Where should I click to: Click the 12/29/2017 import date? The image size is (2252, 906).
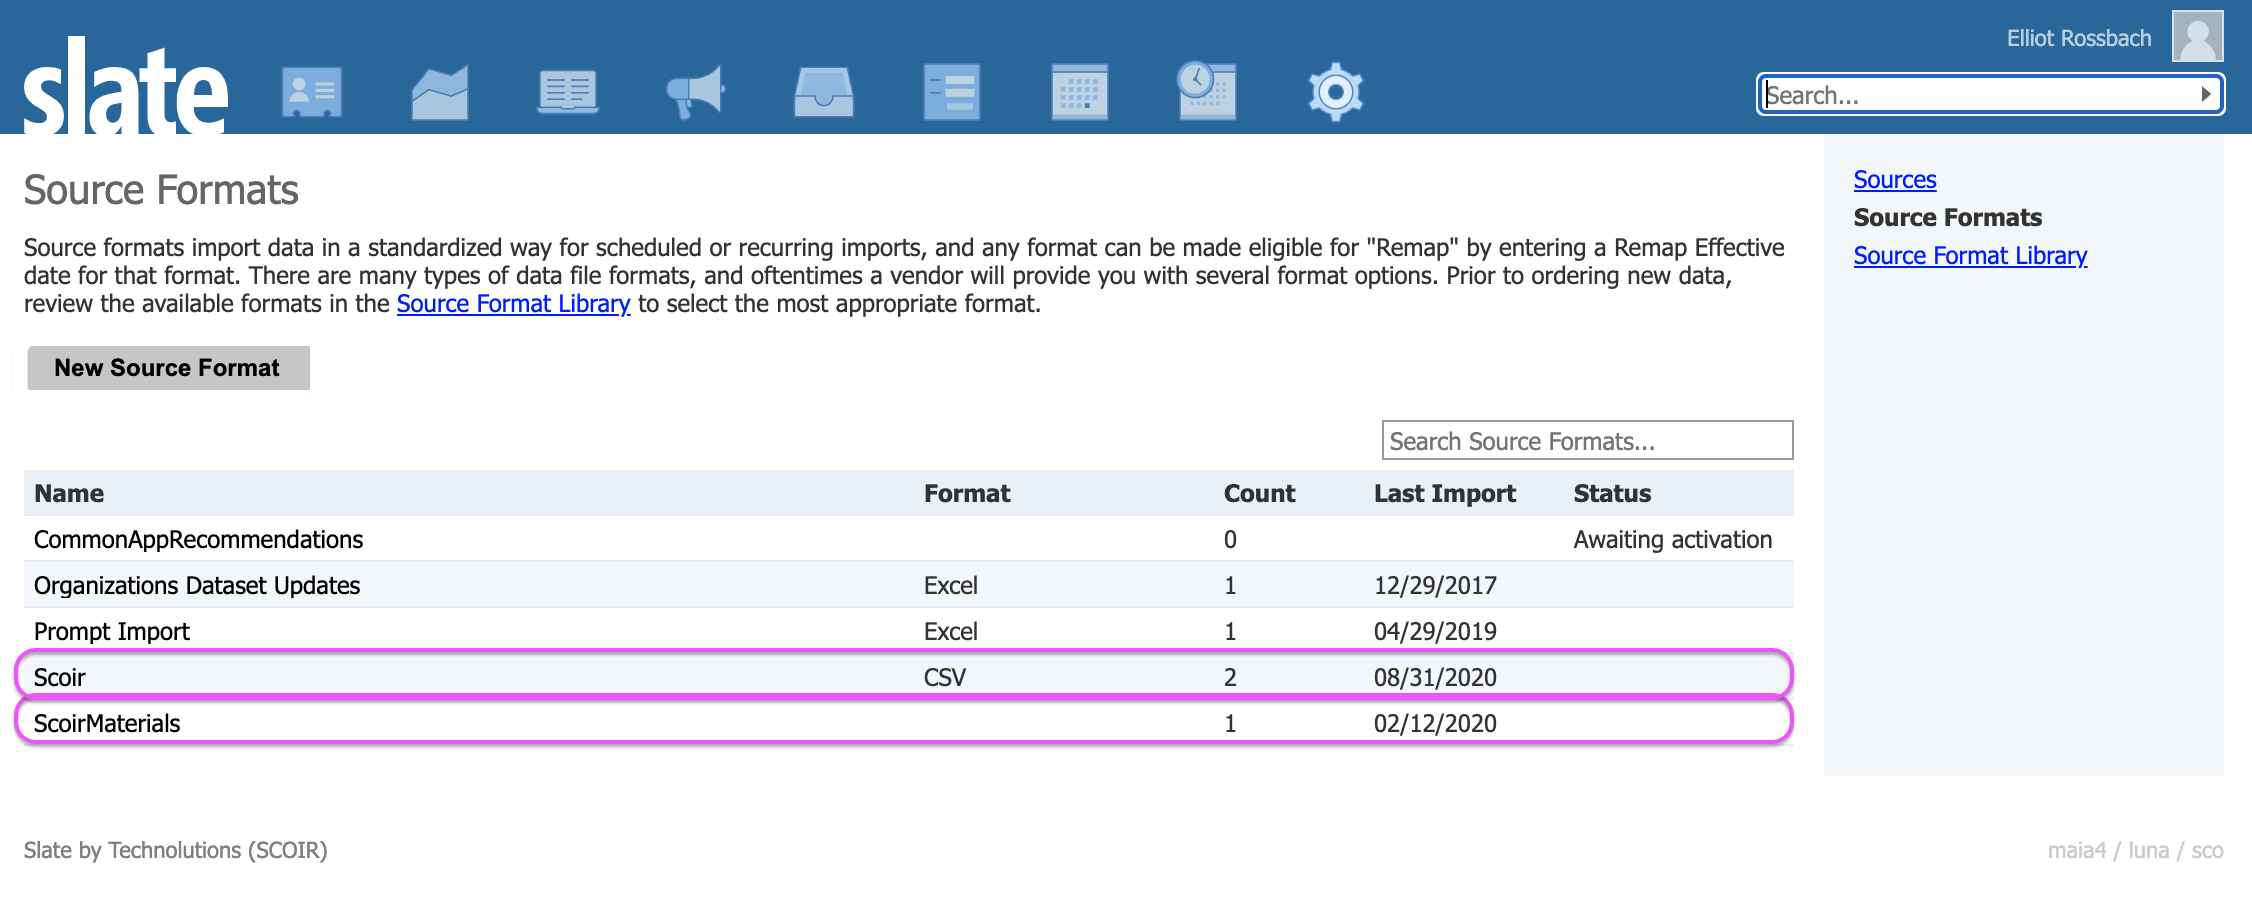[x=1435, y=586]
